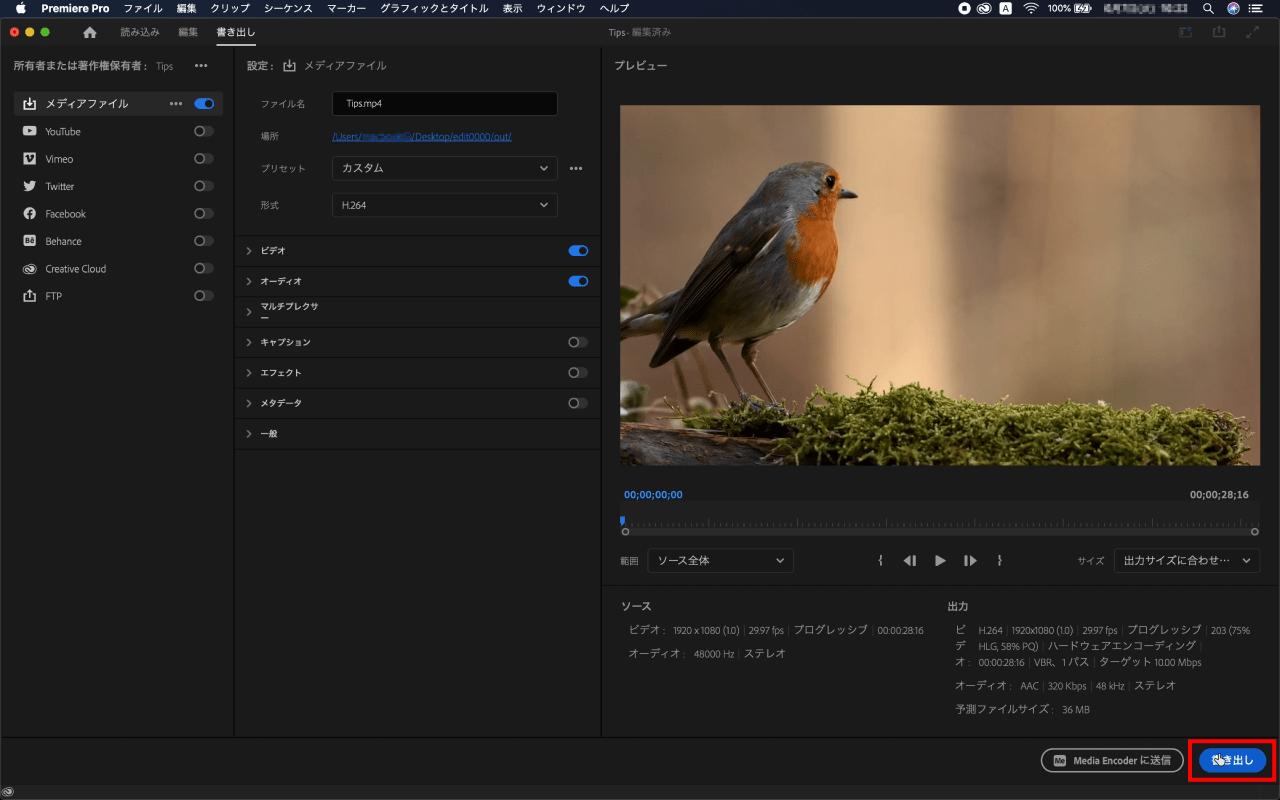The image size is (1280, 800).
Task: Open the サイズ dropdown 出力サイズに合わせ
Action: 1187,561
